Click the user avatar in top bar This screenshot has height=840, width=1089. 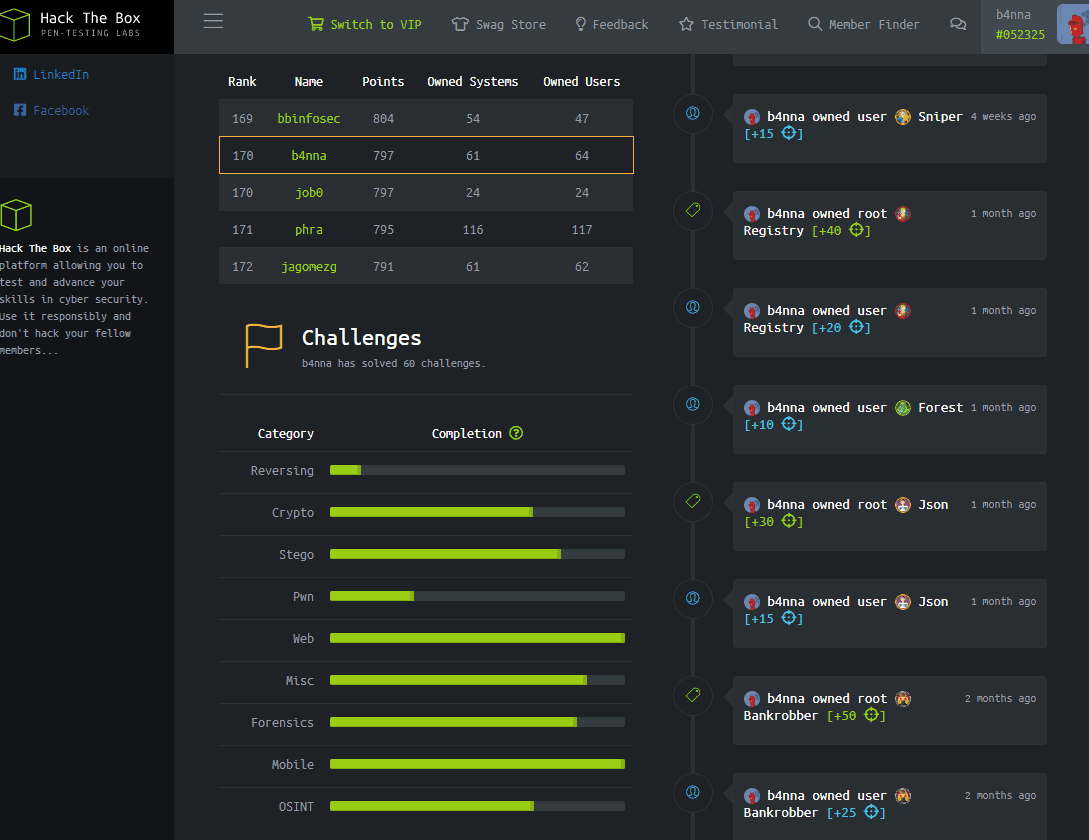click(x=1073, y=24)
